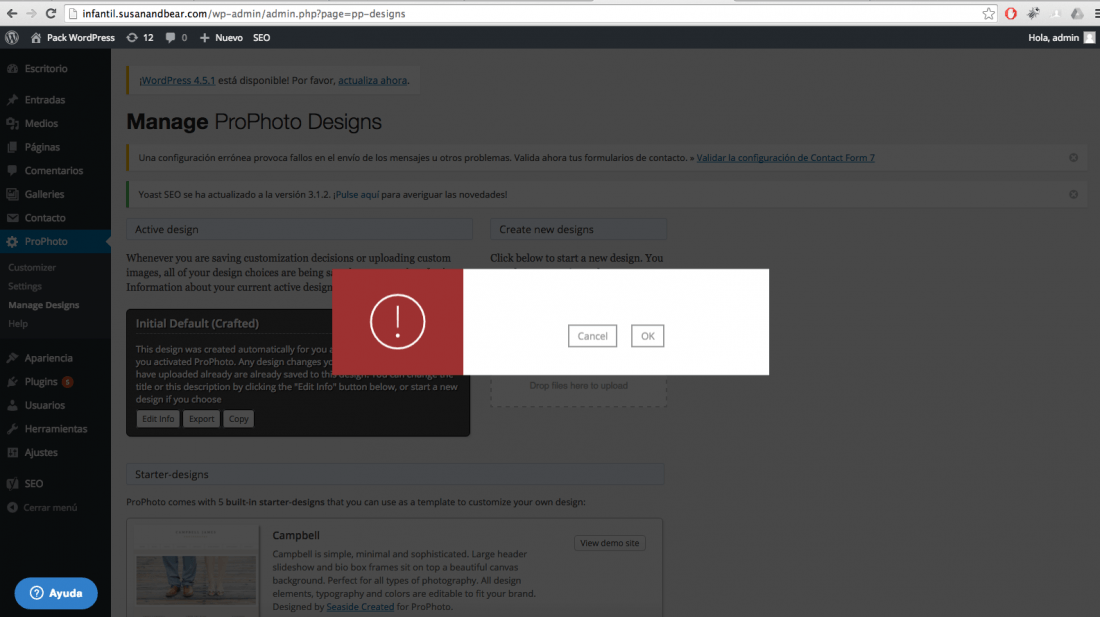Bookmark page with the star icon
This screenshot has width=1100, height=617.
988,13
